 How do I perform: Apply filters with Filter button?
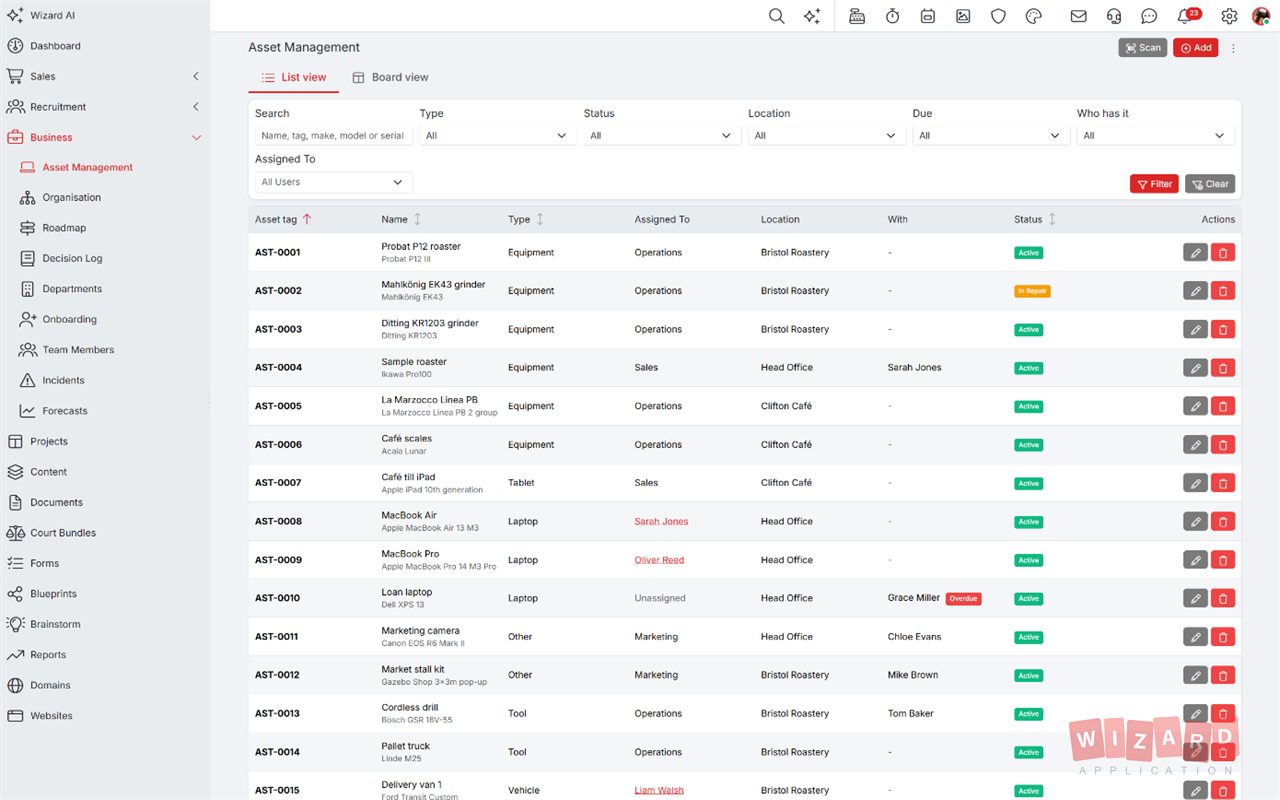click(1154, 184)
